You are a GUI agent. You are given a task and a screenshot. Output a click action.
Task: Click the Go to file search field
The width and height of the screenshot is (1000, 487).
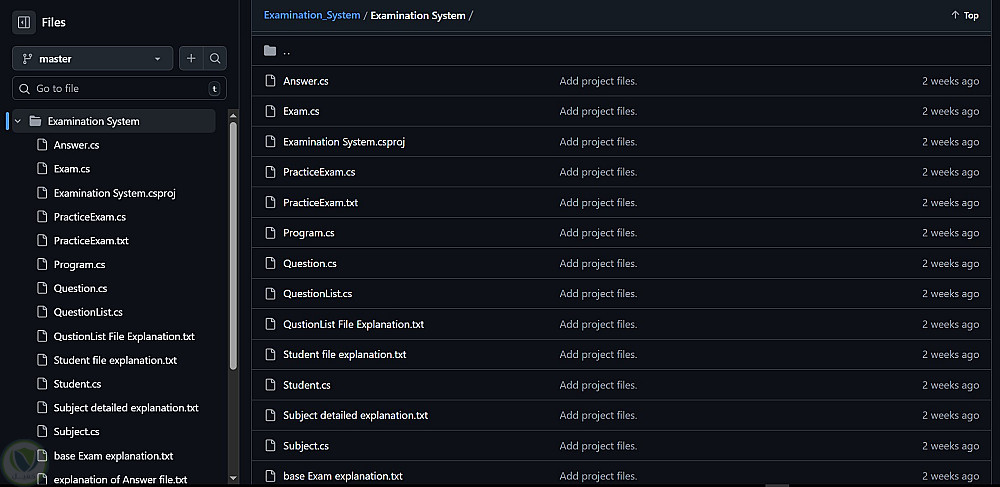[118, 89]
